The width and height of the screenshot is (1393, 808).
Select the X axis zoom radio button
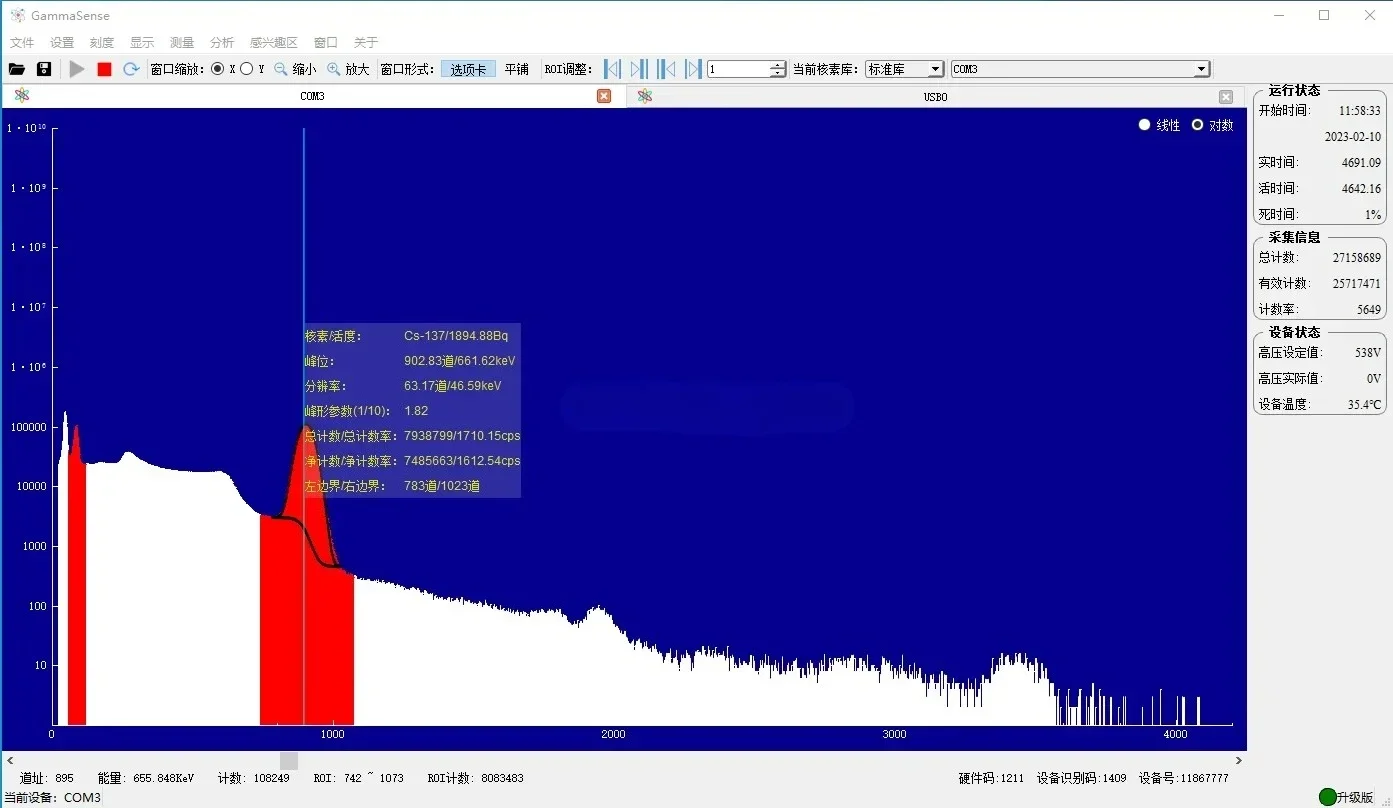click(218, 69)
